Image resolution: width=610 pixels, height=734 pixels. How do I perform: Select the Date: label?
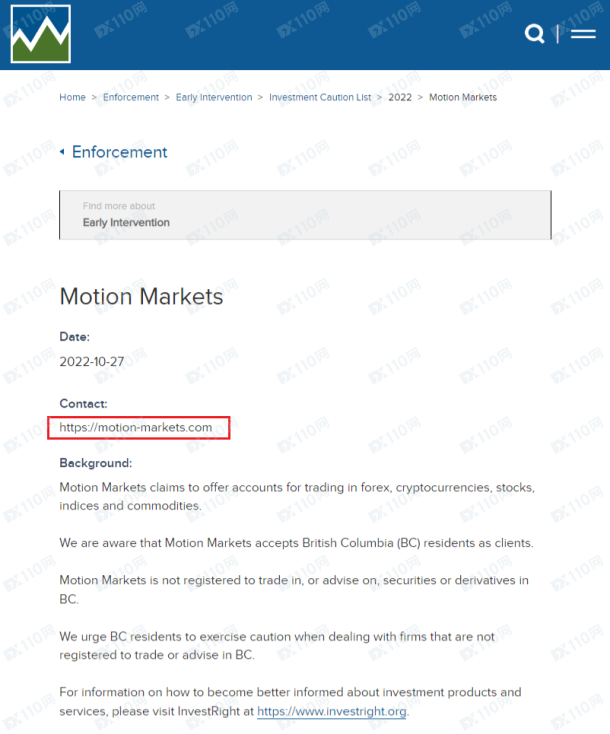[x=74, y=337]
